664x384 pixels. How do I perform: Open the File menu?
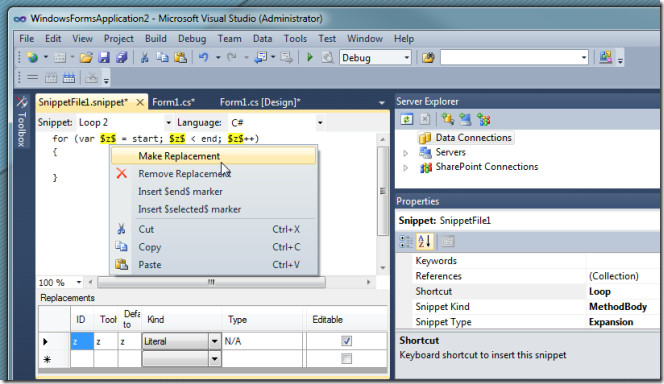coord(26,39)
